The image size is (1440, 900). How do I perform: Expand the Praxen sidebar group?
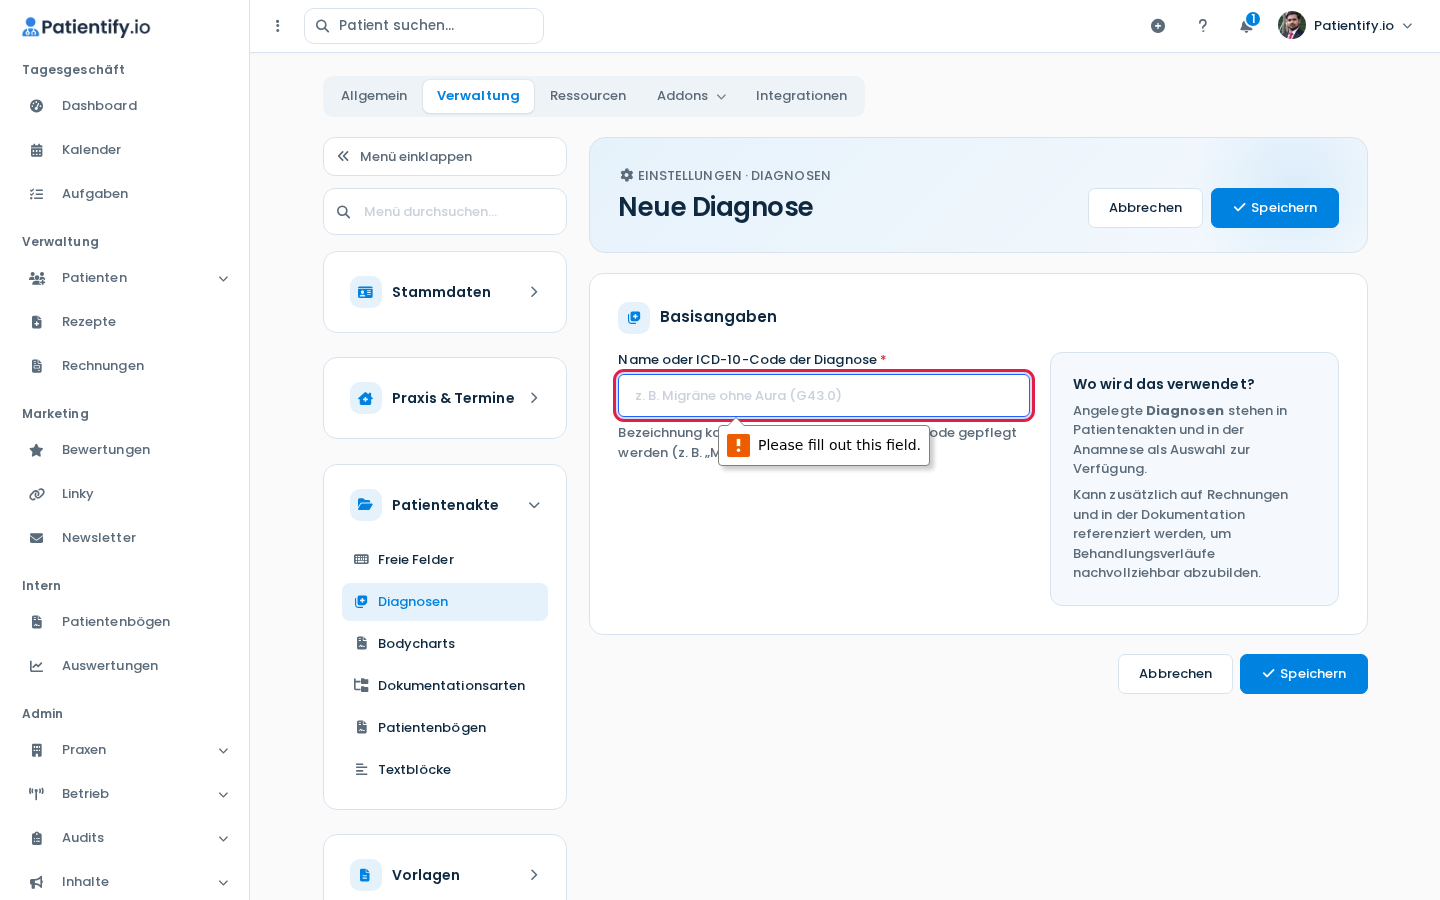(x=224, y=751)
